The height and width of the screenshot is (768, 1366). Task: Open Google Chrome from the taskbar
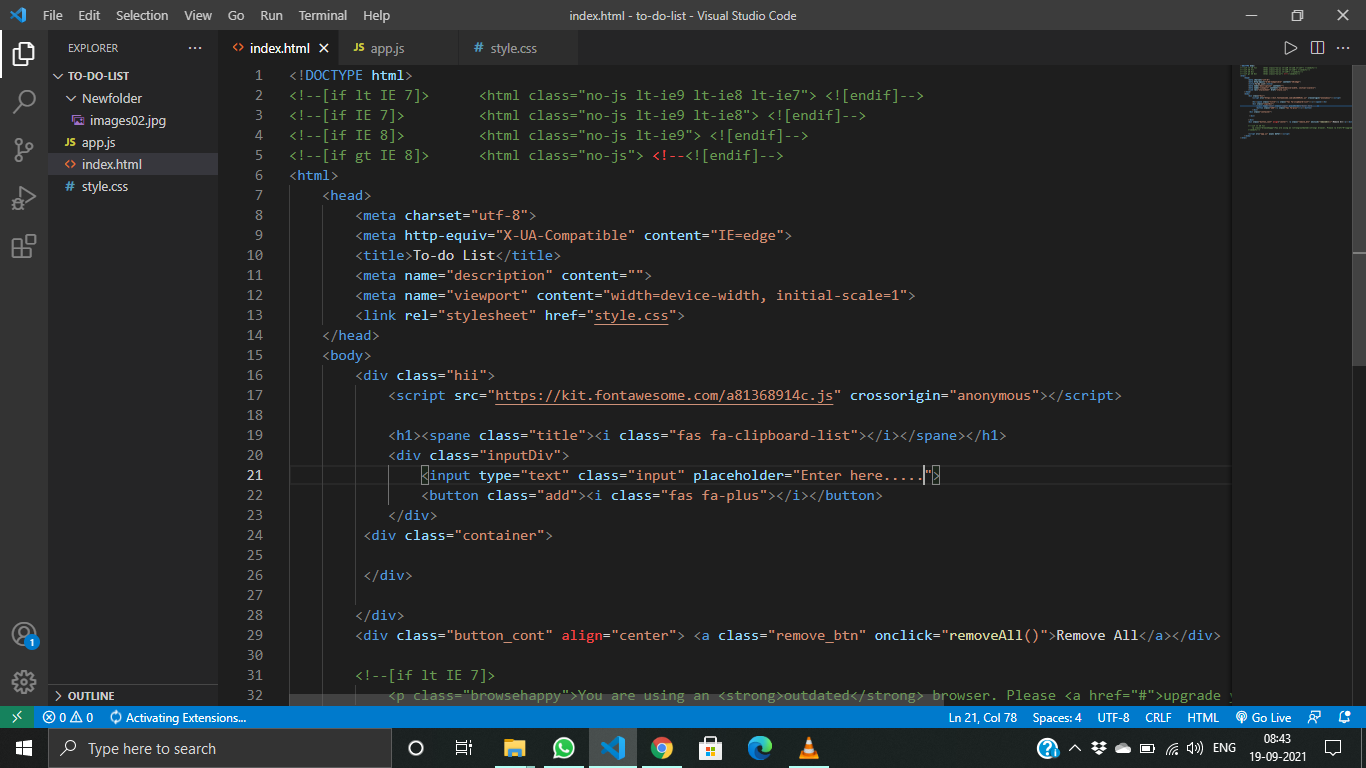(661, 748)
